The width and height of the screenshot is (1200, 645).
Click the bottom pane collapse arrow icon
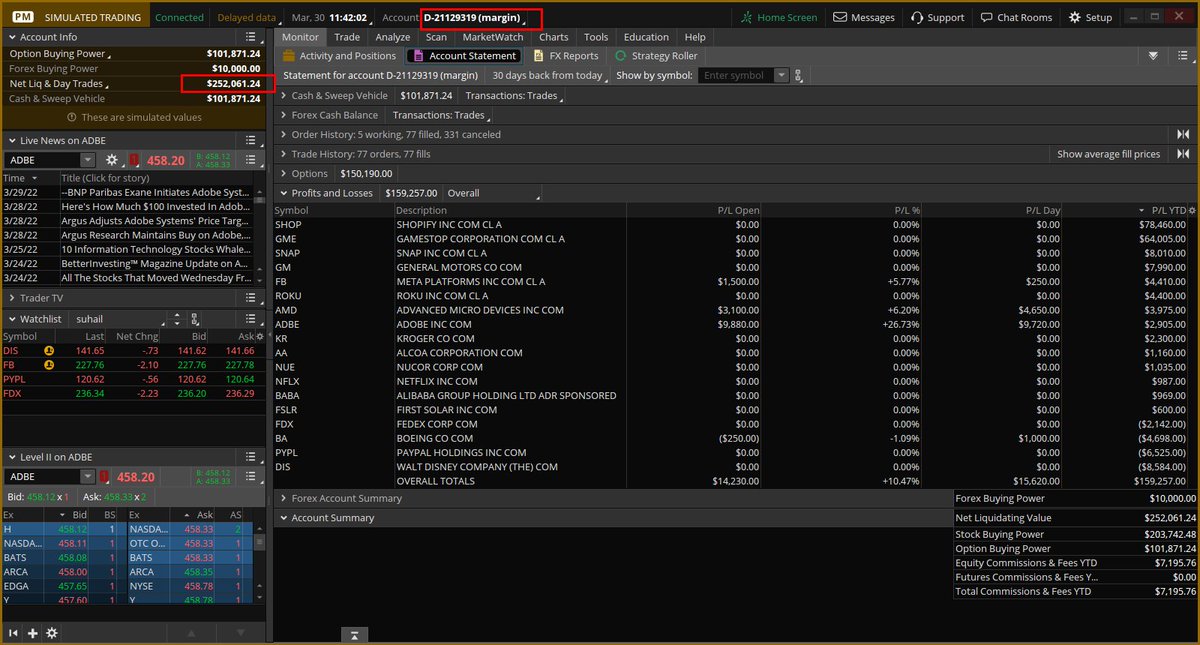354,634
